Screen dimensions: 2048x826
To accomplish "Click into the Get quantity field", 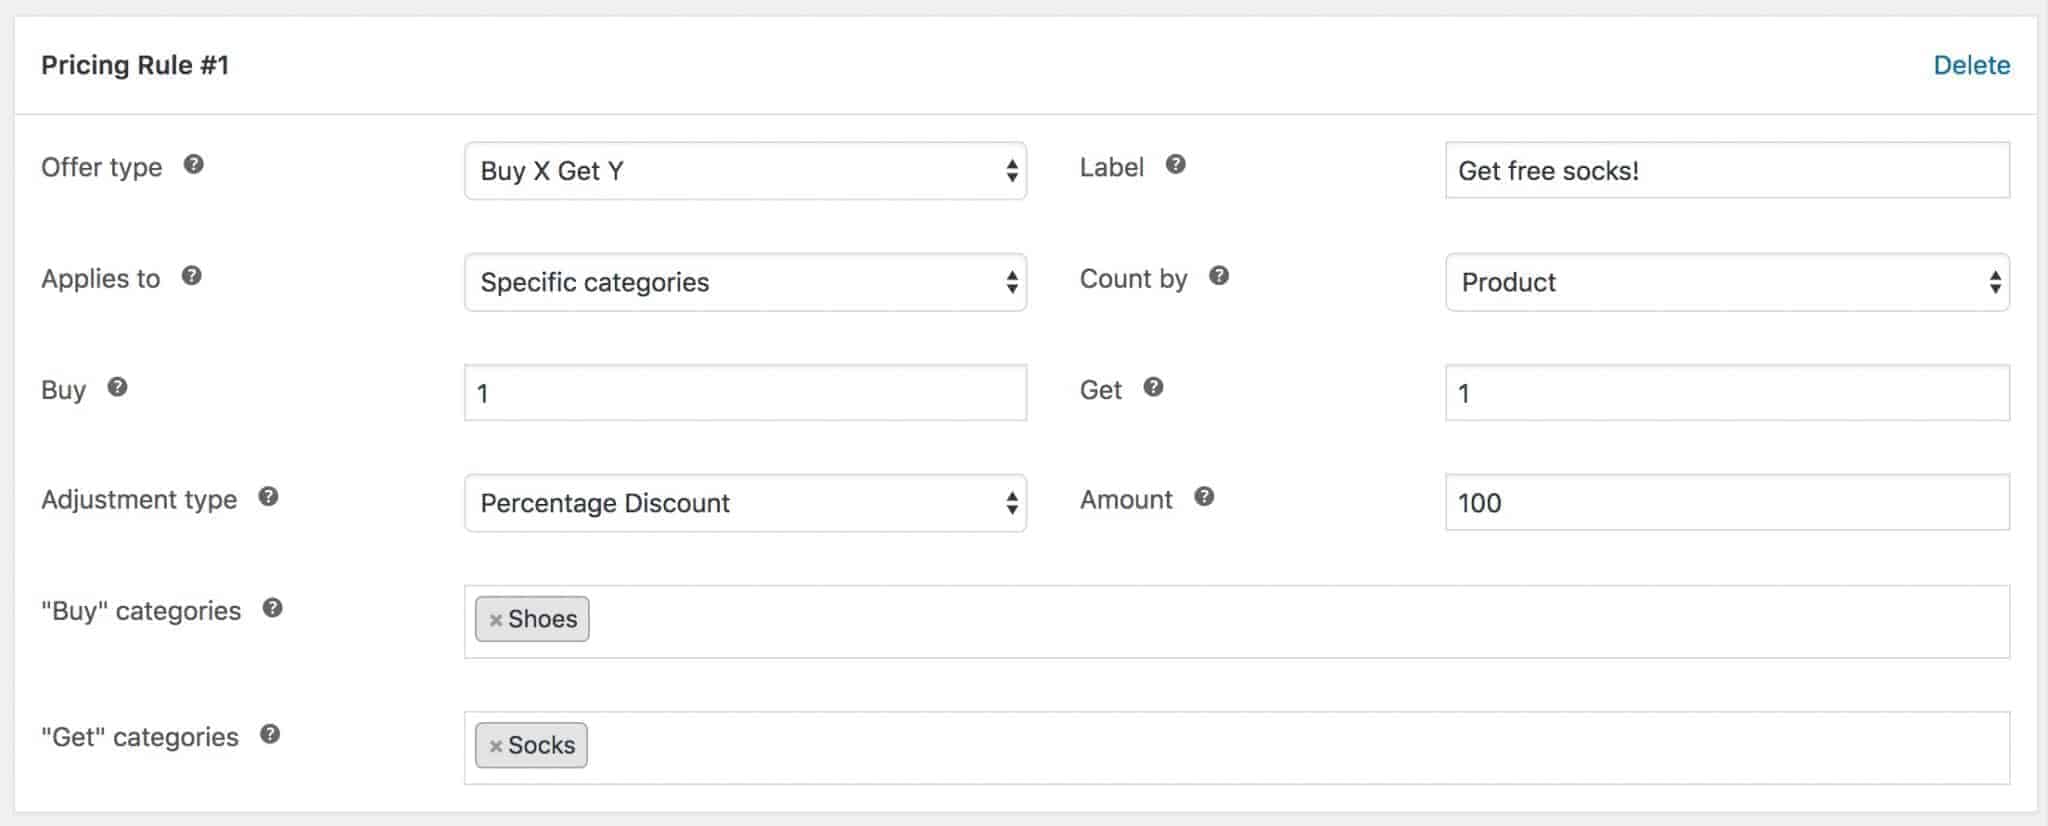I will coord(1727,393).
